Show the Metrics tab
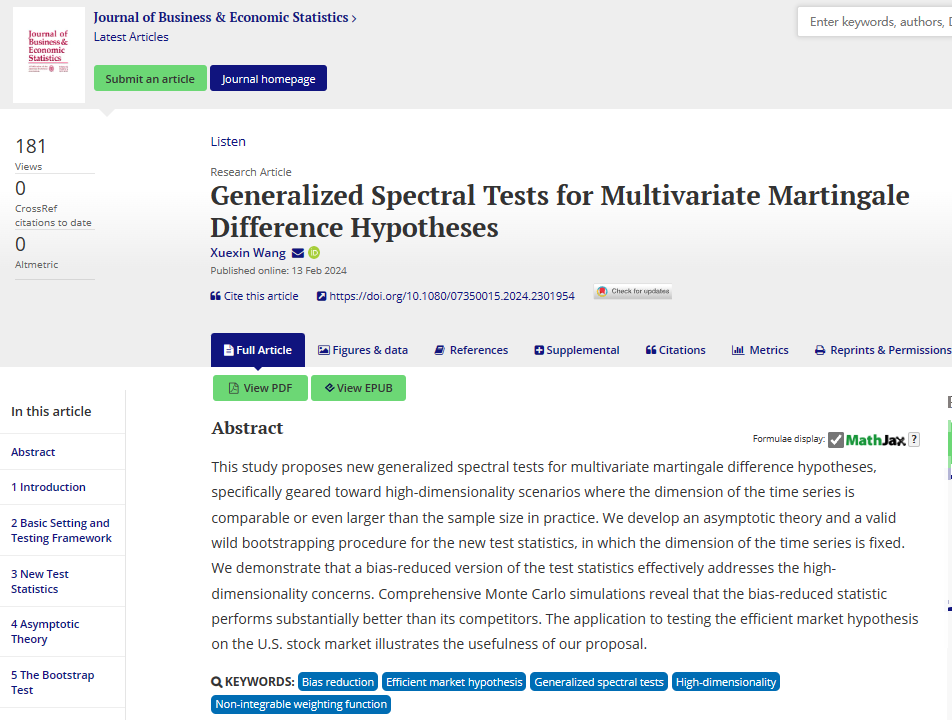 760,350
